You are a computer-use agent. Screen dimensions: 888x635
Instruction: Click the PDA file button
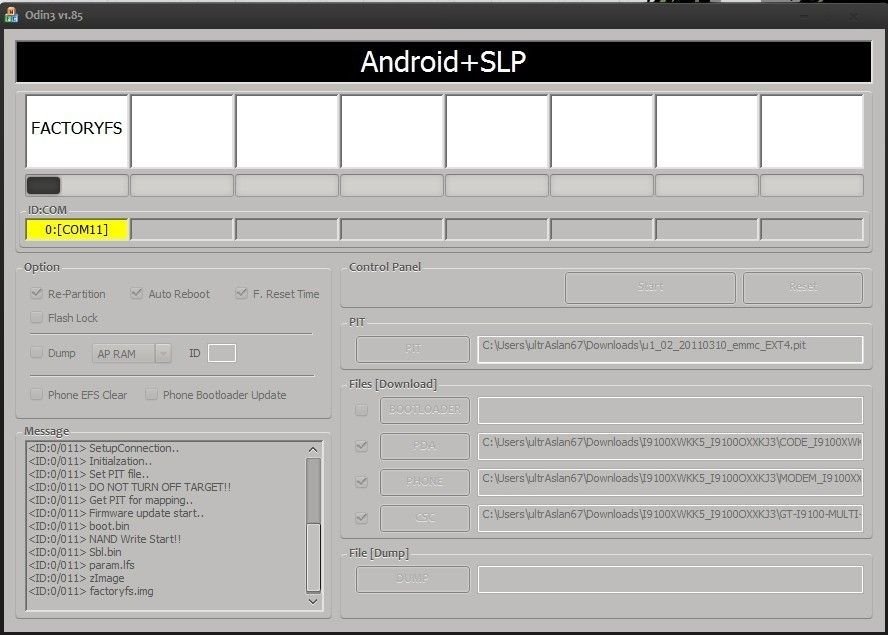[425, 446]
